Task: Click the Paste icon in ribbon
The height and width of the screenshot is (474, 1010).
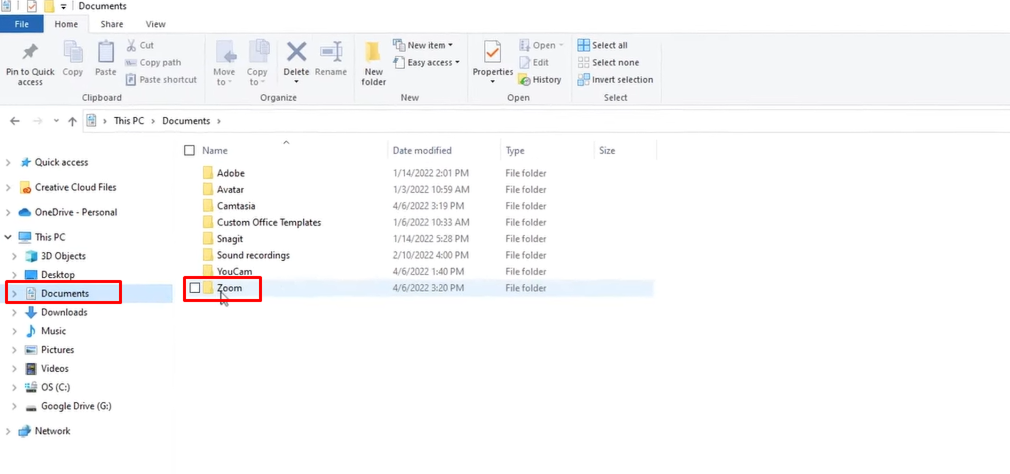Action: point(106,54)
